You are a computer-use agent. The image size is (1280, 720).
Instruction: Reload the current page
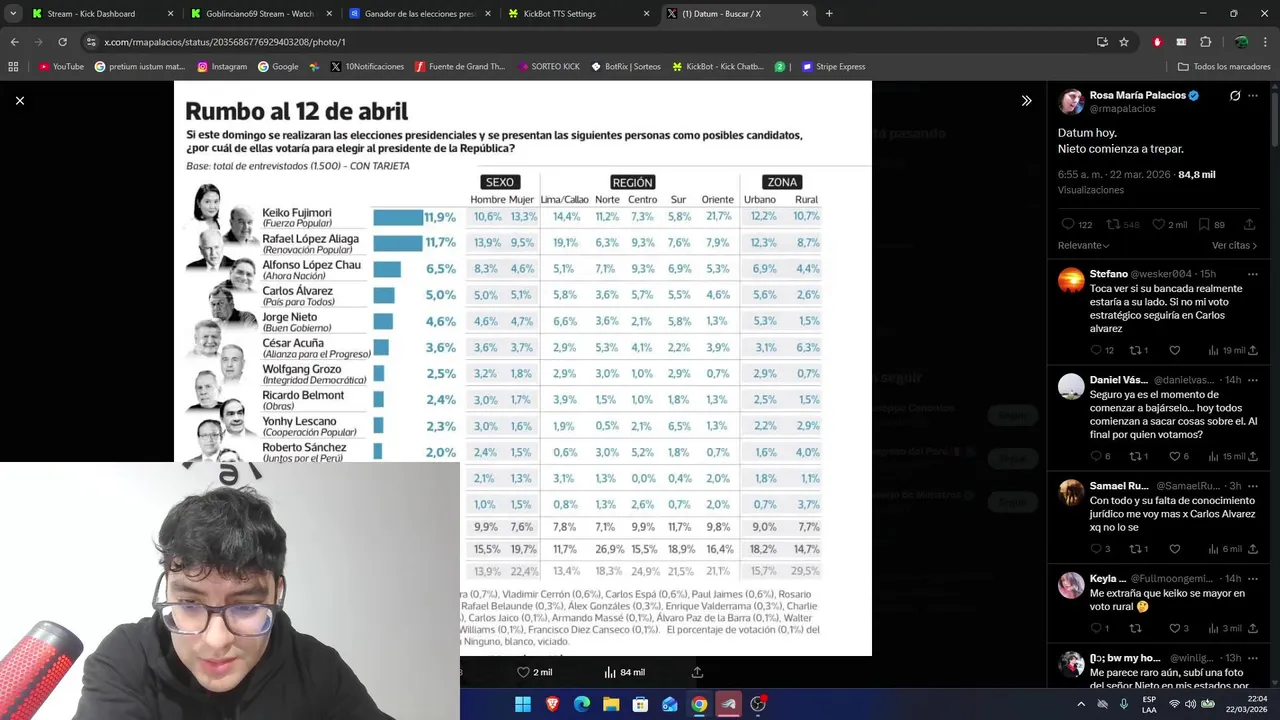[62, 42]
